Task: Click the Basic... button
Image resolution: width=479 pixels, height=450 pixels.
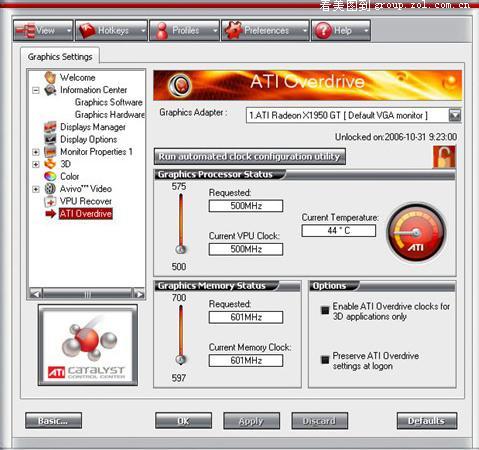Action: point(53,421)
